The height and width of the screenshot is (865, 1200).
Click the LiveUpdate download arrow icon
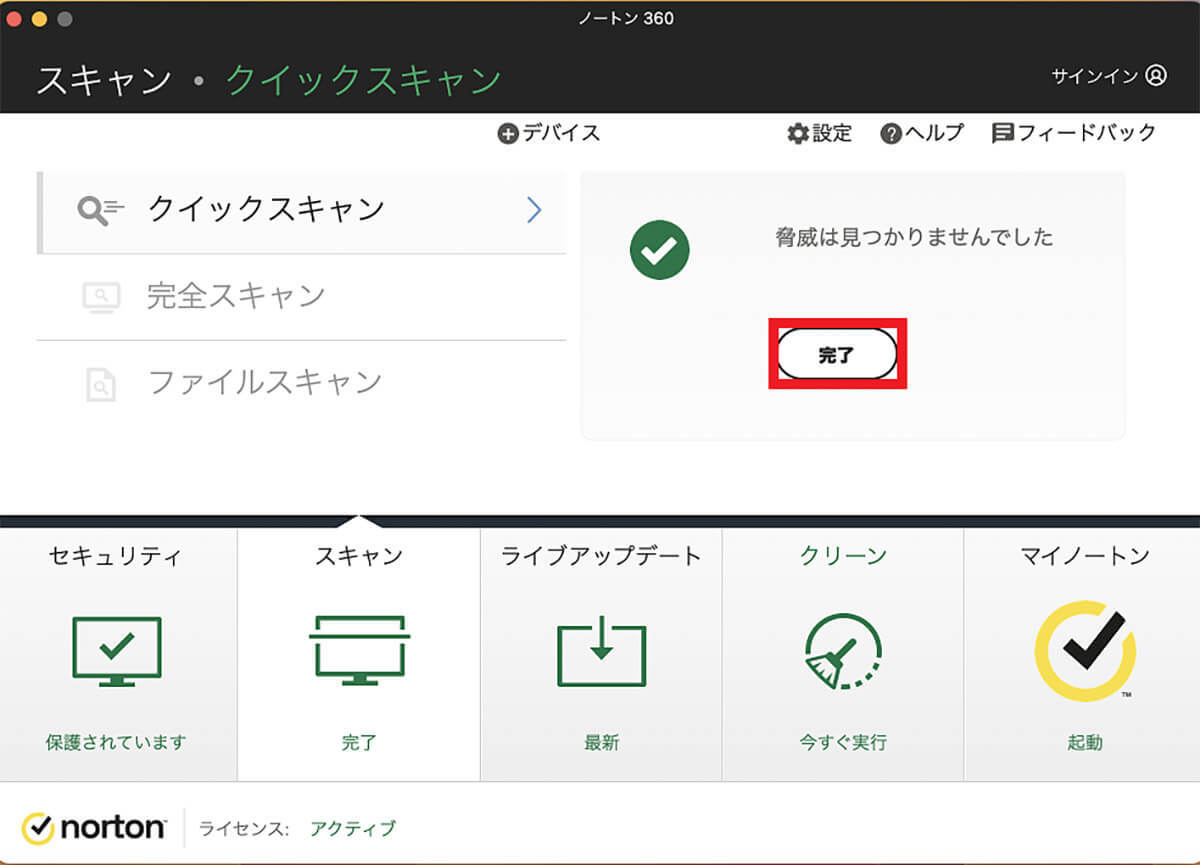[x=601, y=651]
